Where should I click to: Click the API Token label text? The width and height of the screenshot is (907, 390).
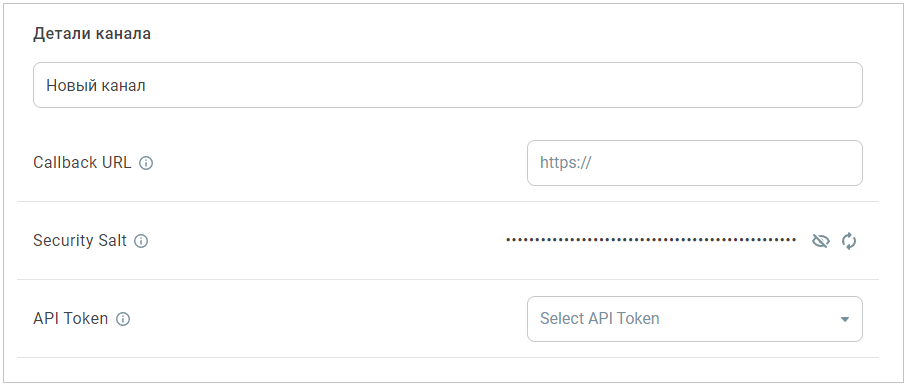(x=71, y=318)
